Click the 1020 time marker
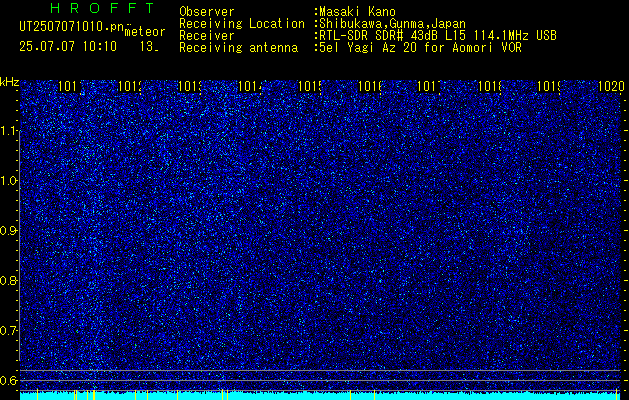Viewport: 629px width, 400px height. point(610,86)
